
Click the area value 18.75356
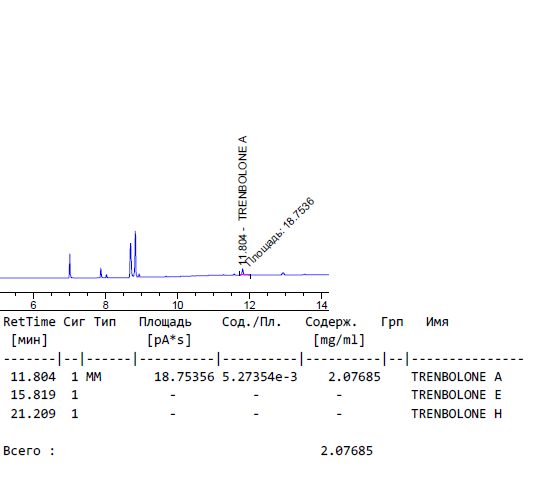(184, 377)
